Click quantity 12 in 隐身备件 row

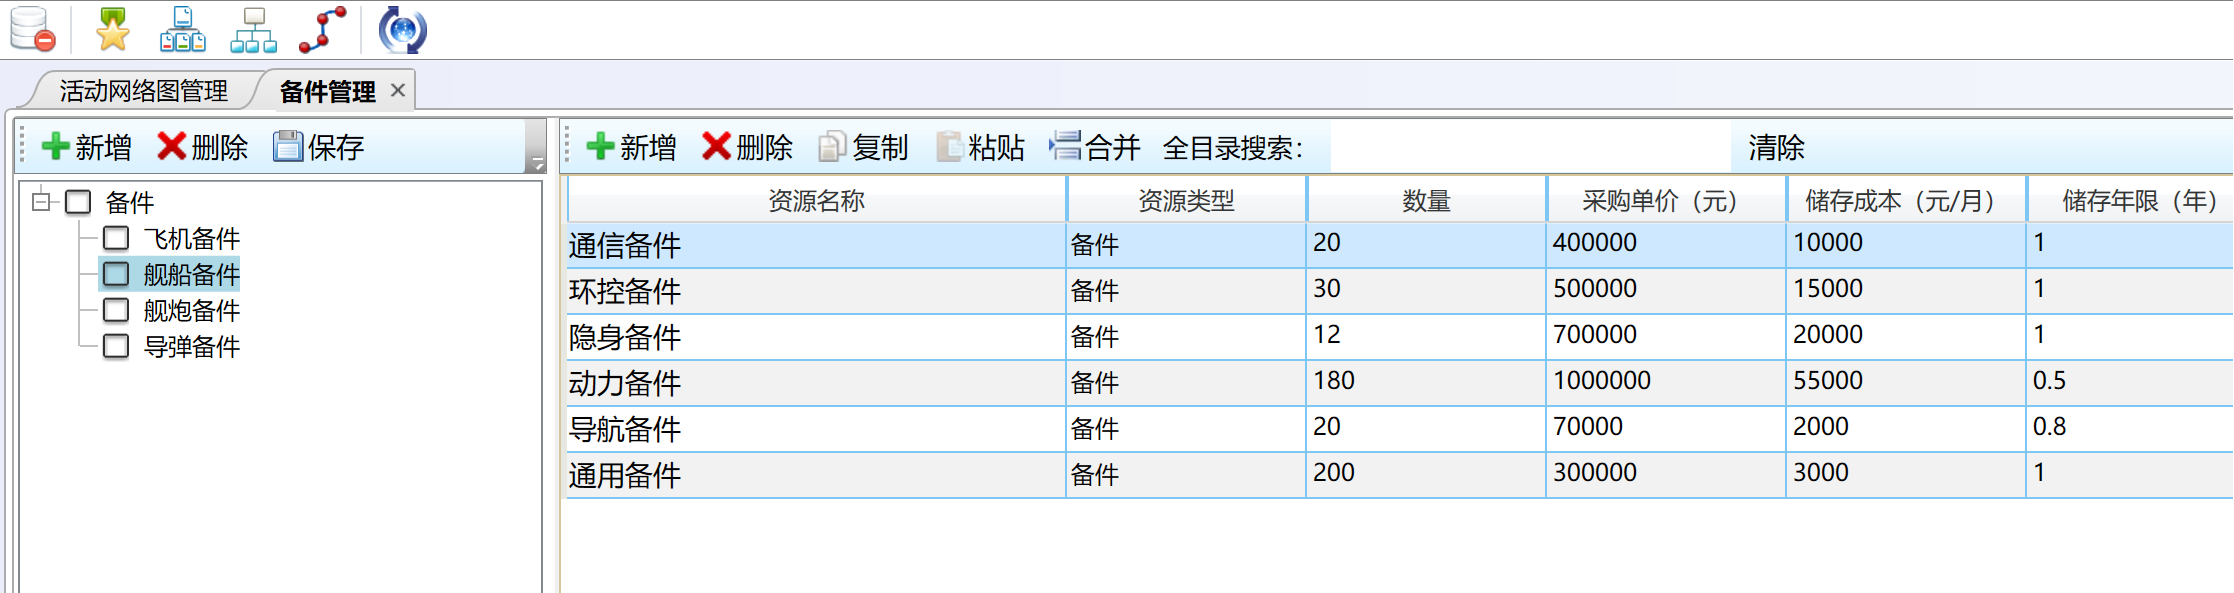[1426, 337]
